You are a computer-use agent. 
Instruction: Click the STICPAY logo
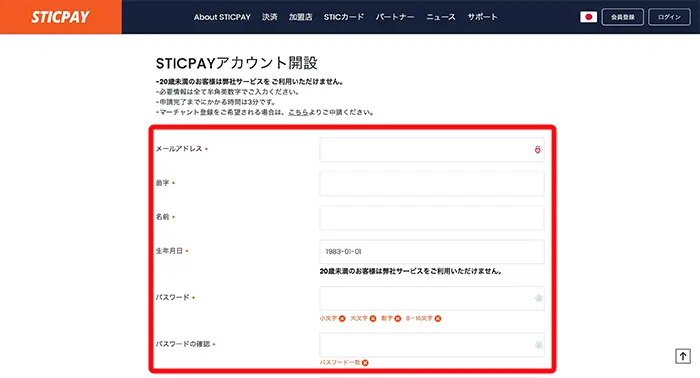tap(60, 17)
